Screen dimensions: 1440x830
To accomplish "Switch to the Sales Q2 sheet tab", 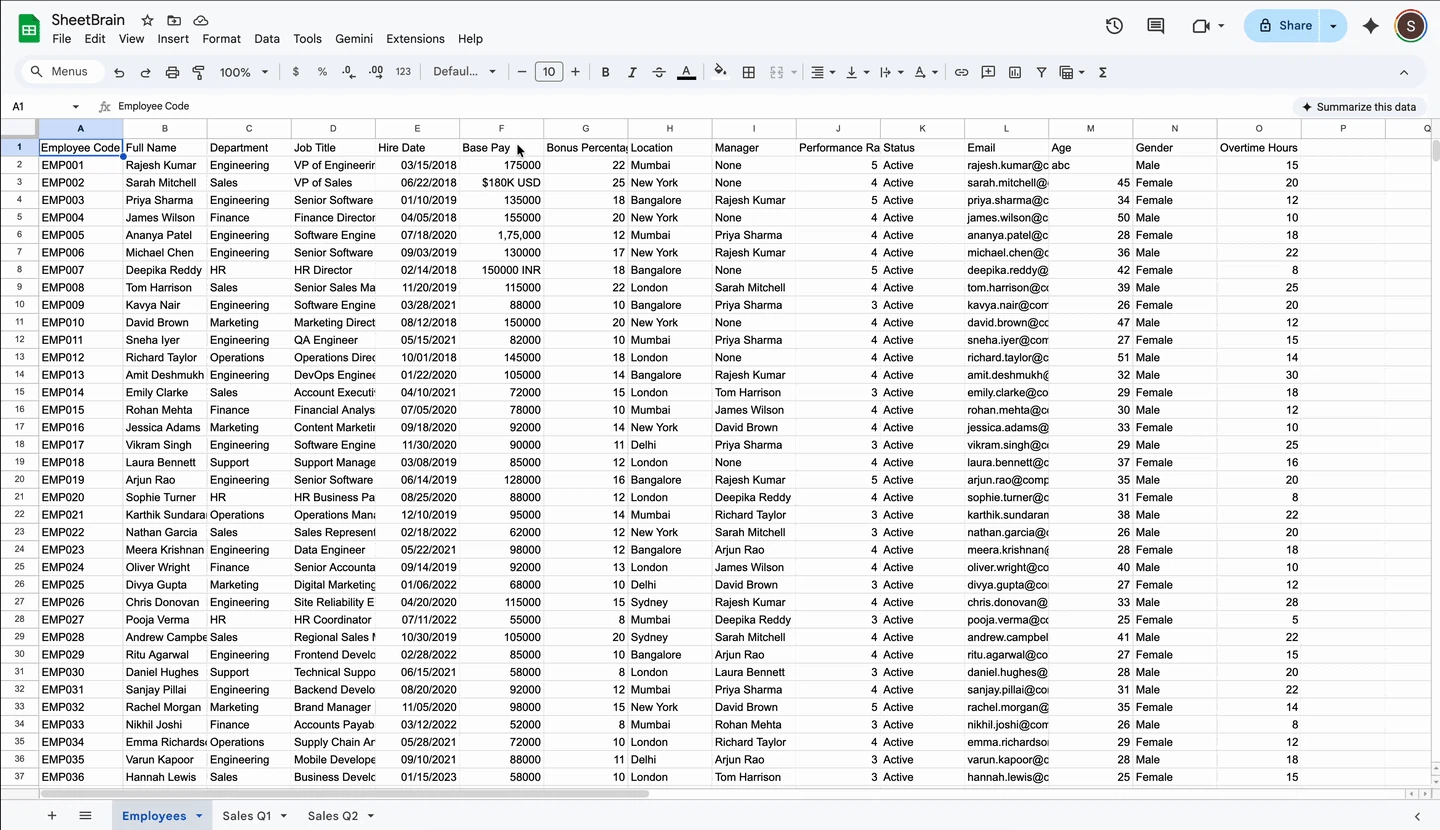I will [x=333, y=816].
